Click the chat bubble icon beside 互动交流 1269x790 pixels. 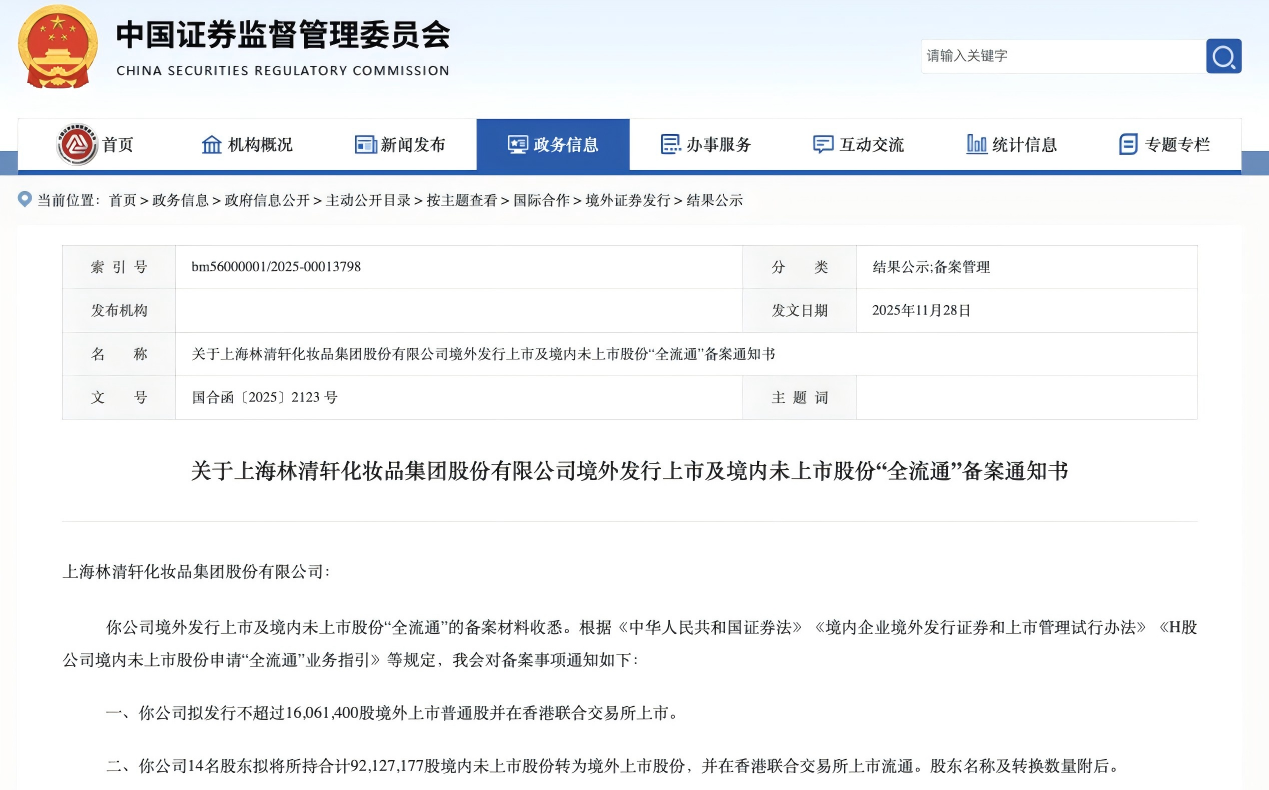tap(823, 145)
